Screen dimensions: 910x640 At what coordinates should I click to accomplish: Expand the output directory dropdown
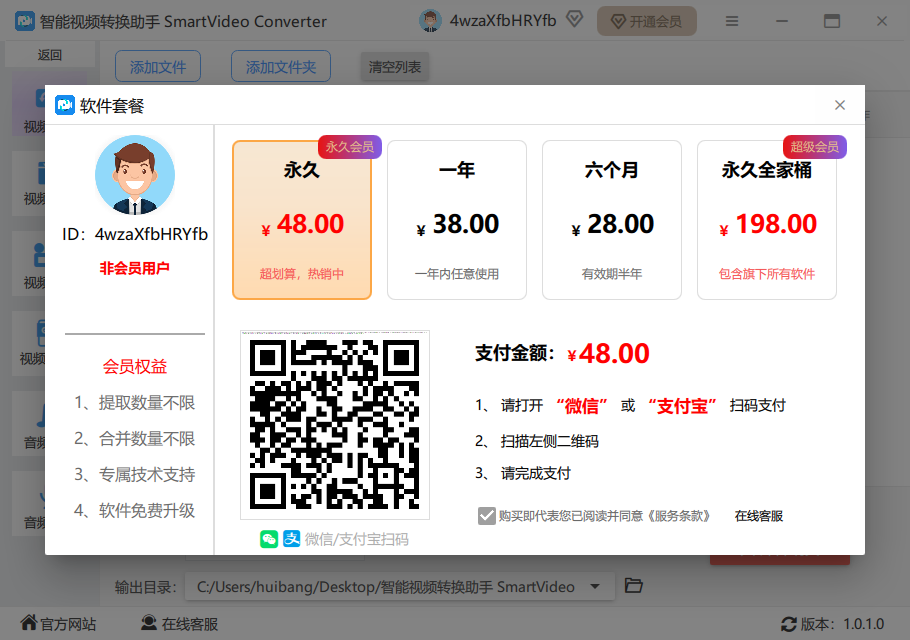[x=596, y=586]
